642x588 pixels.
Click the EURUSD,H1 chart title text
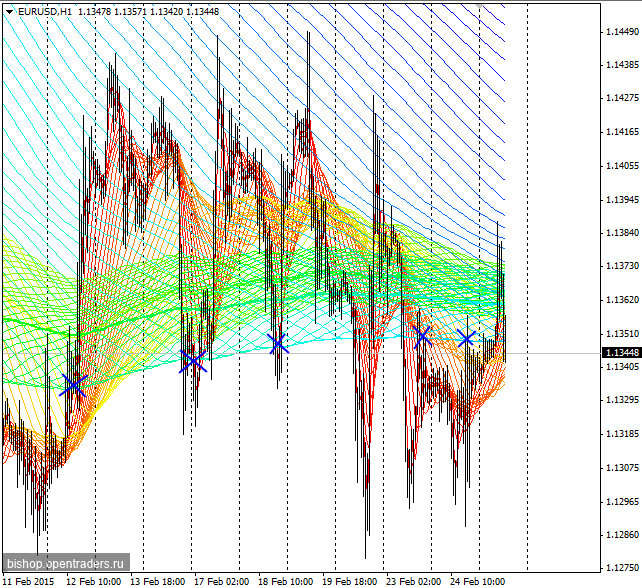pyautogui.click(x=45, y=12)
